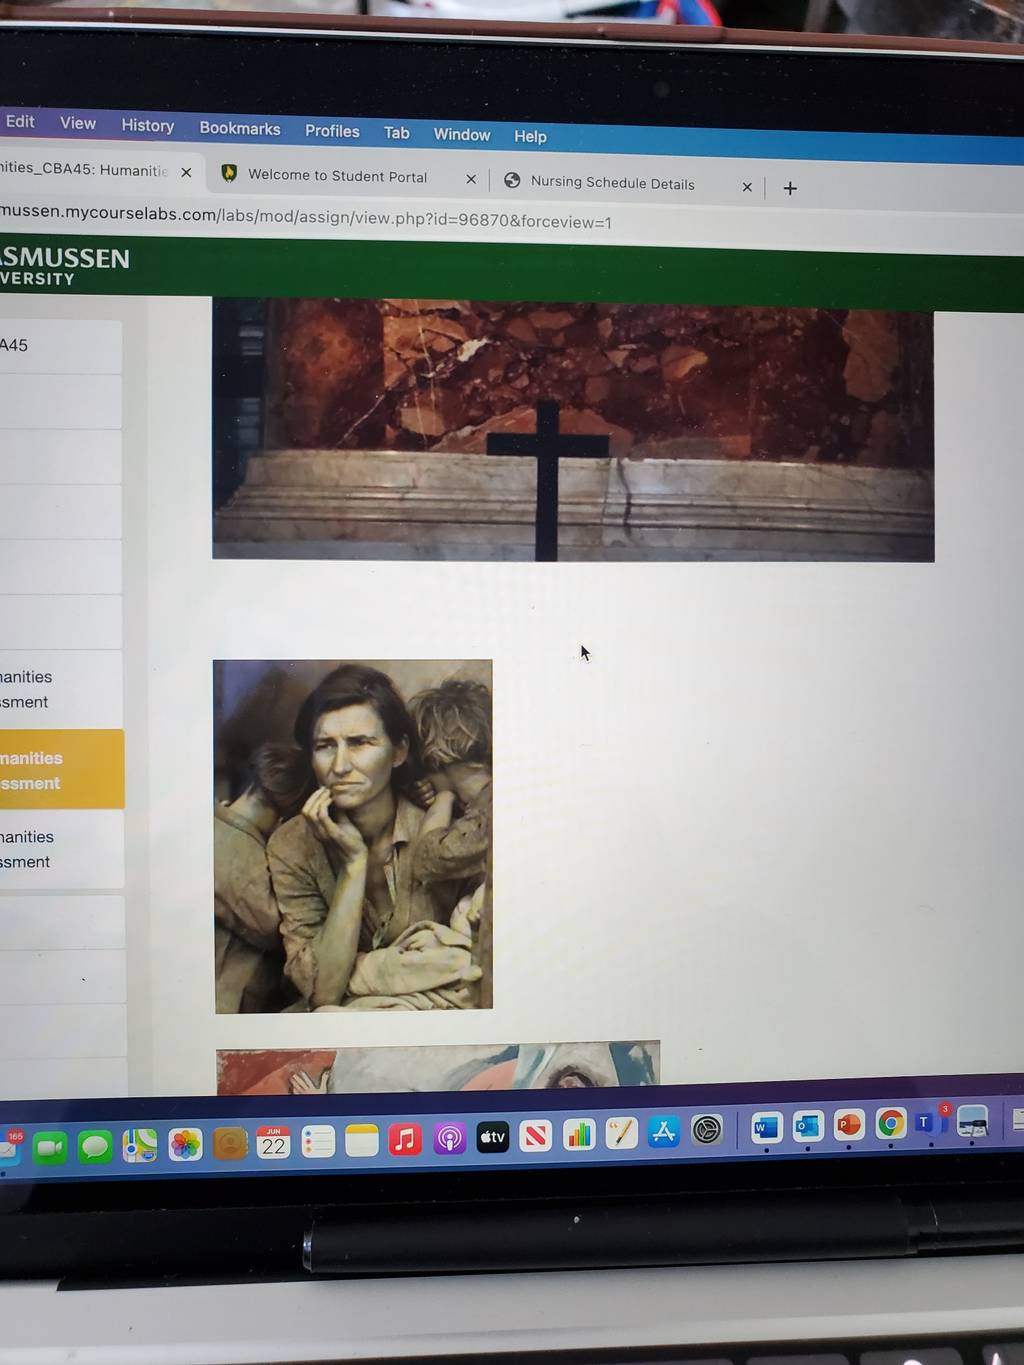Open the Bookmarks menu

tap(240, 128)
